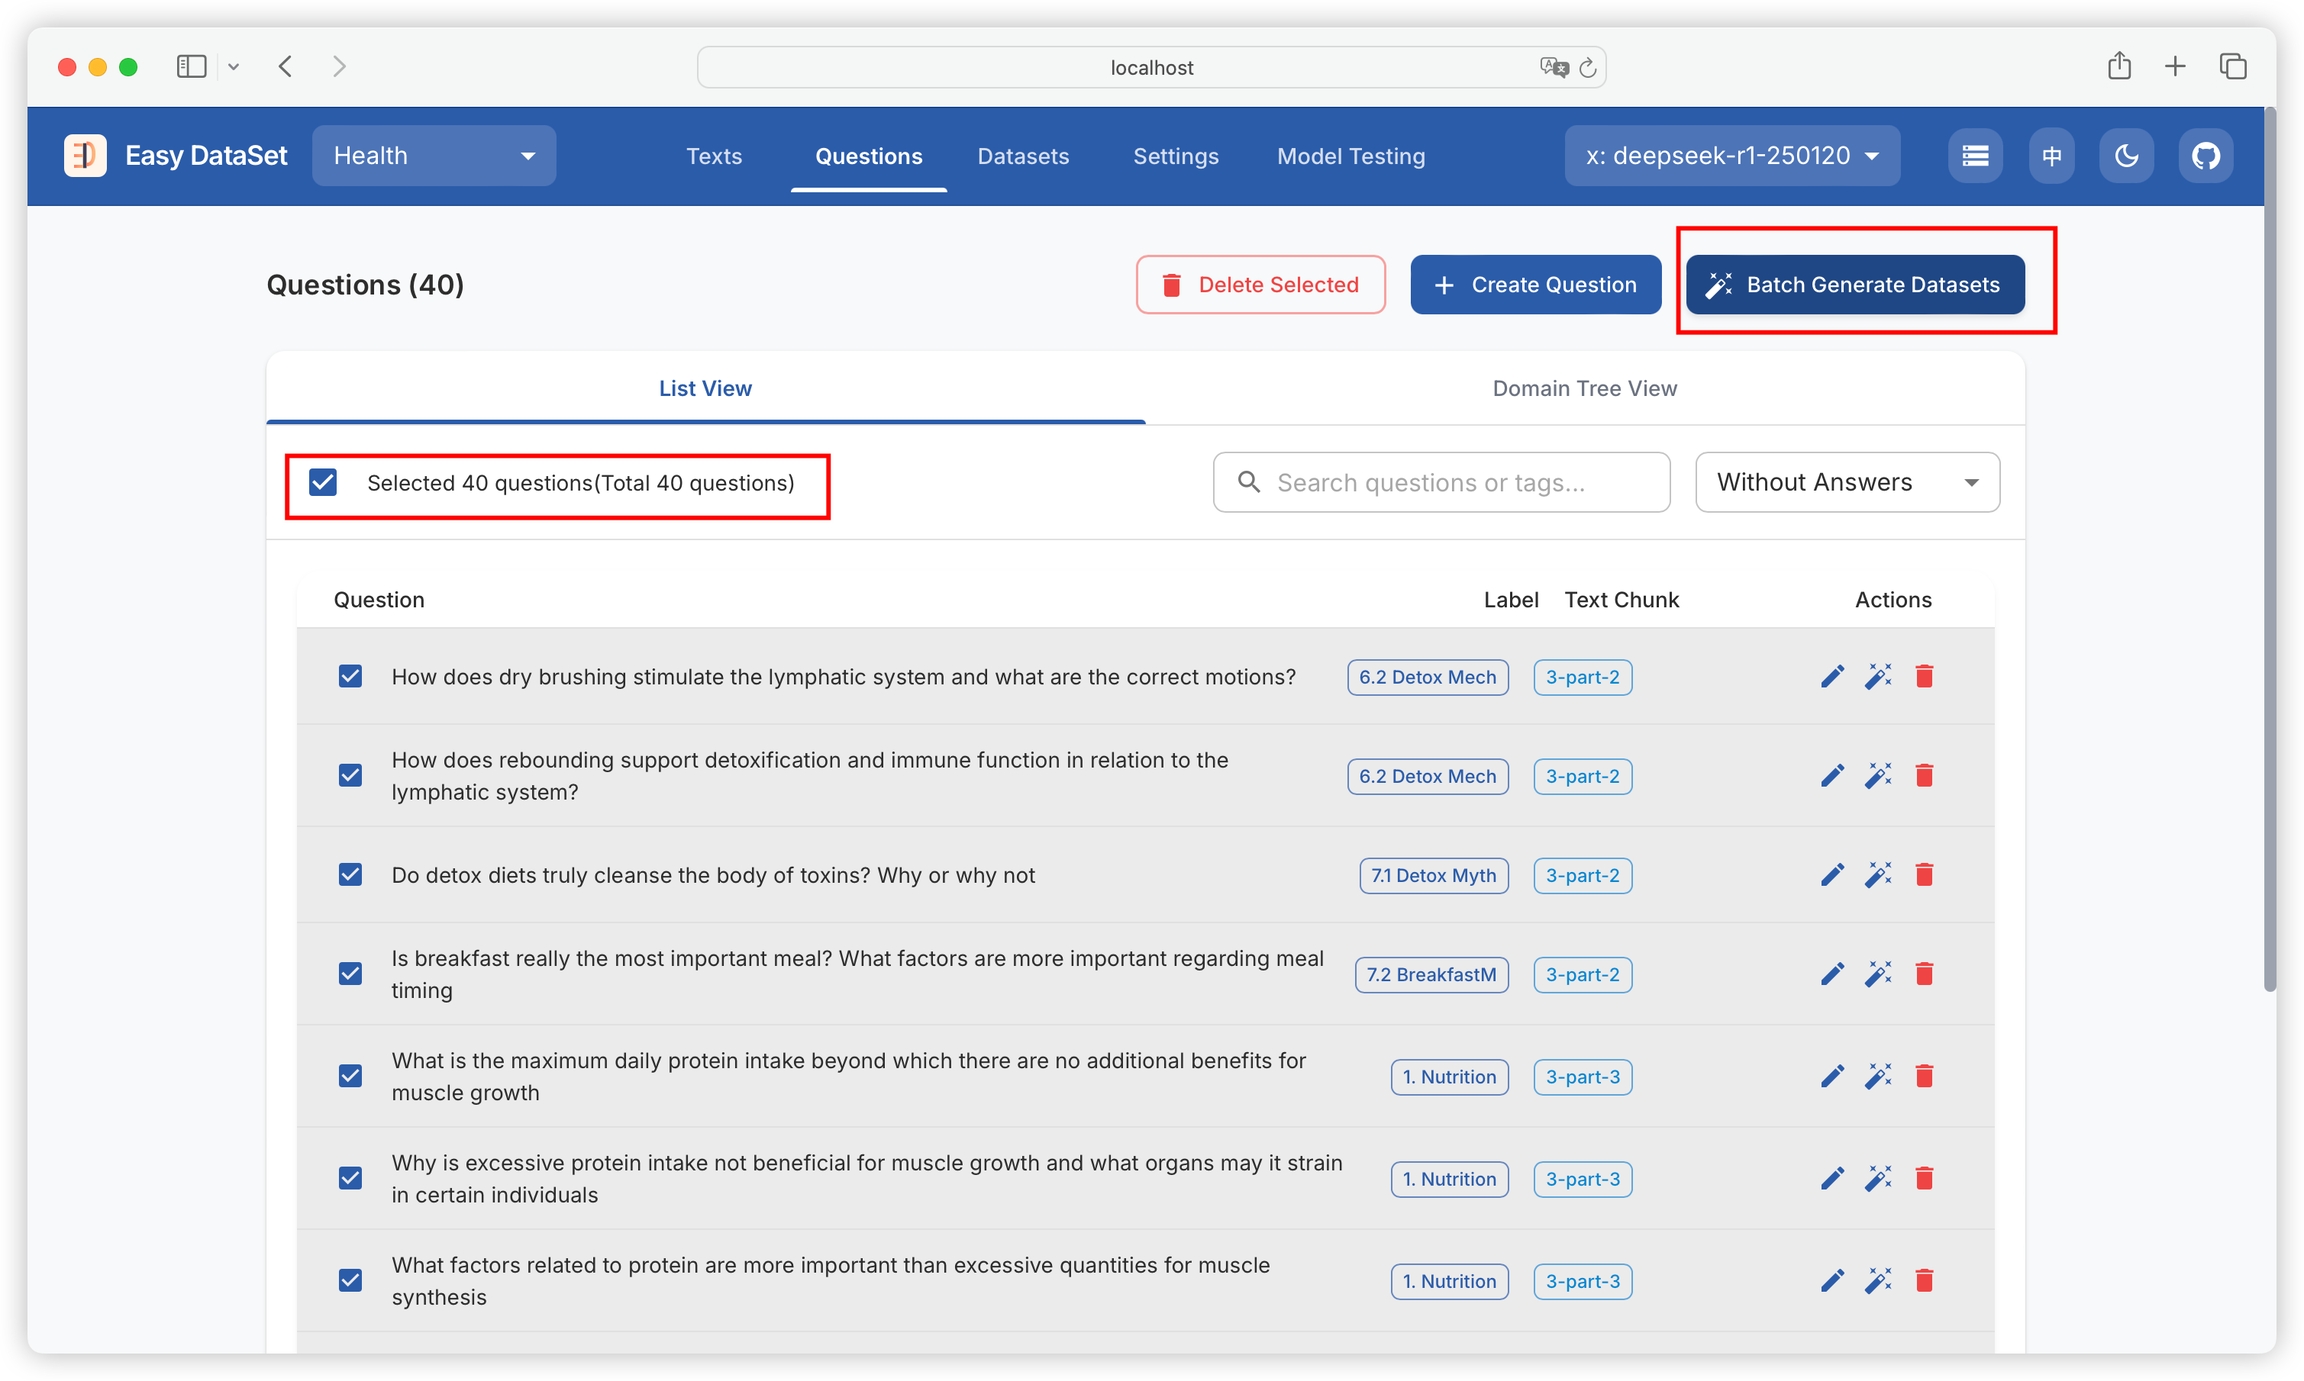Expand the deepseek-r1-250120 model selector
This screenshot has height=1381, width=2304.
point(1731,156)
